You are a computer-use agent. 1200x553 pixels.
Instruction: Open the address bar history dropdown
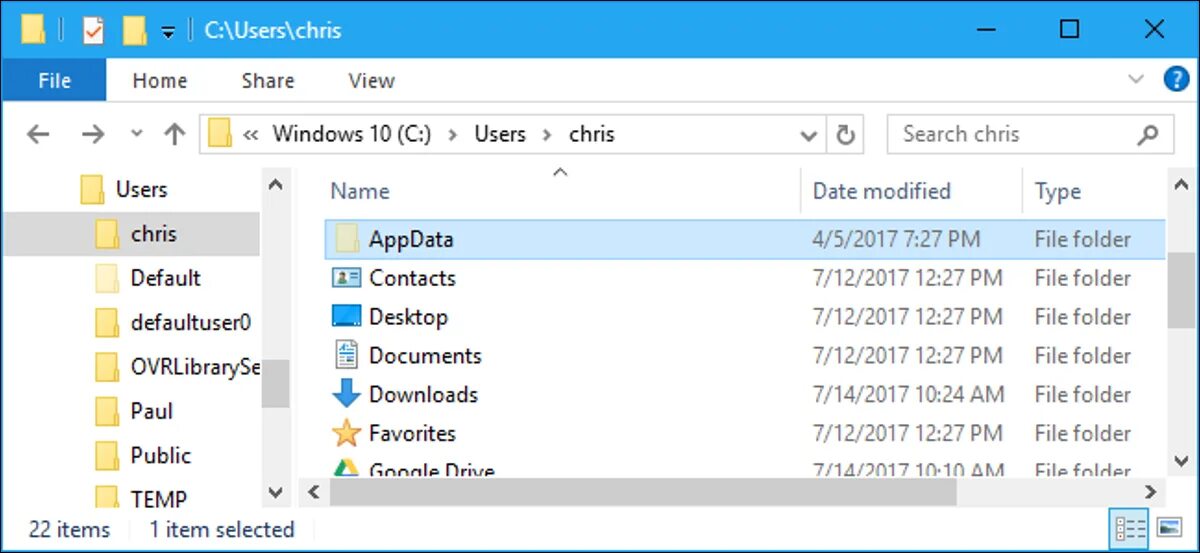(x=809, y=135)
